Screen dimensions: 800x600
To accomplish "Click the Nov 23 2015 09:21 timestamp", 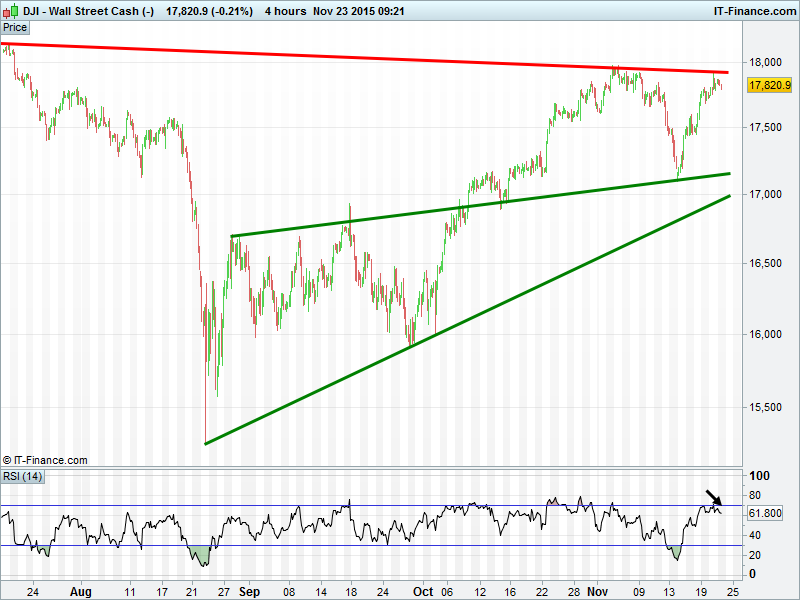I will (x=359, y=11).
